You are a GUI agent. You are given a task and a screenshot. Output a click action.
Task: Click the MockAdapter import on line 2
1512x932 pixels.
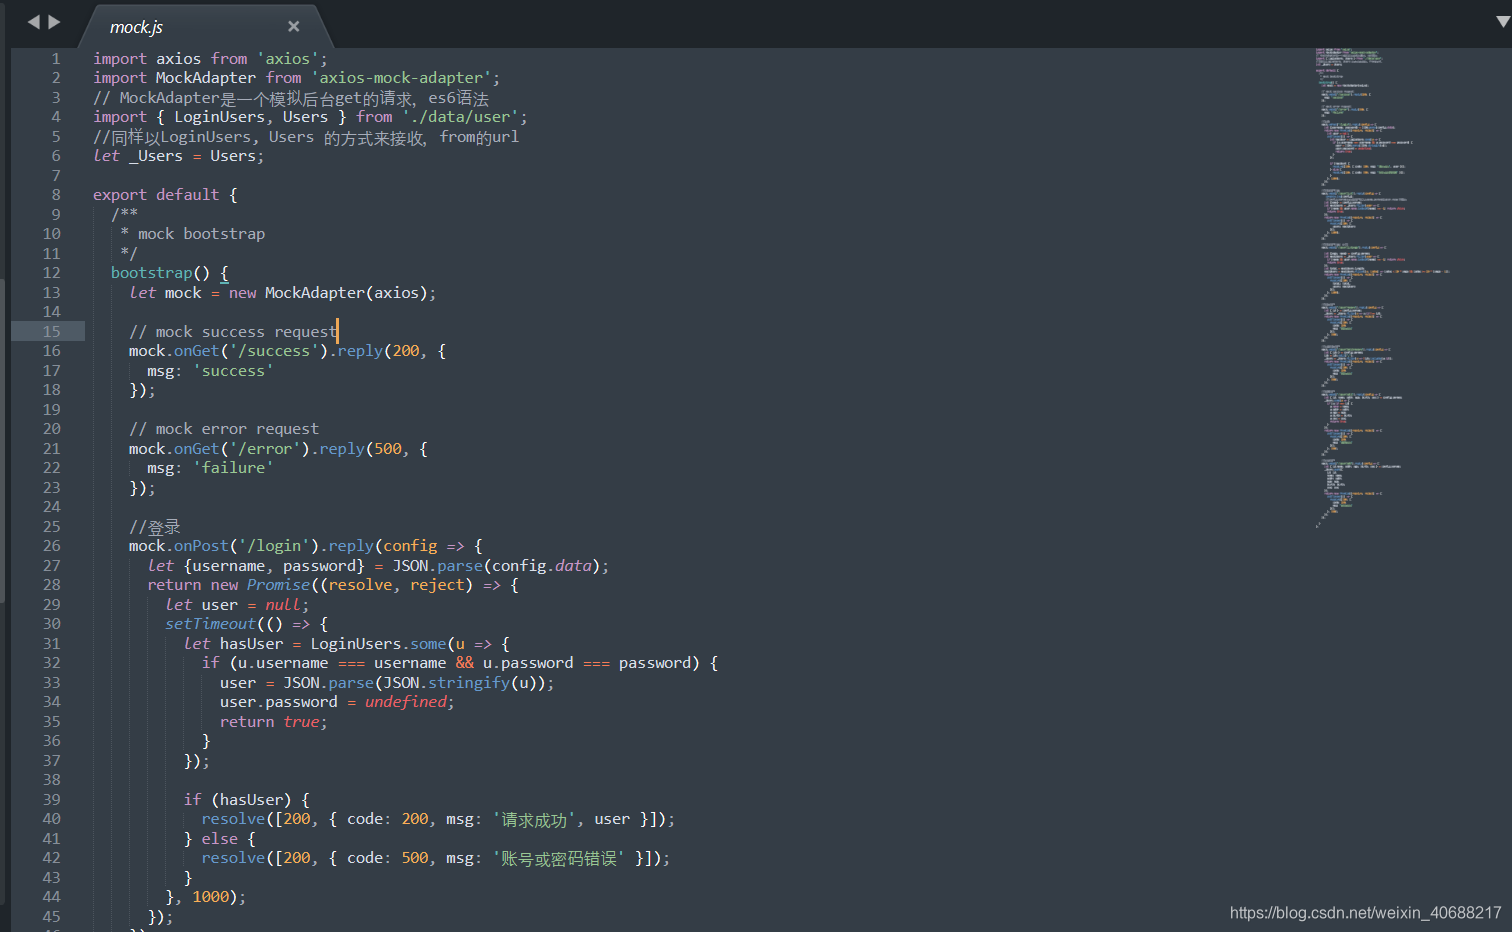pyautogui.click(x=205, y=77)
